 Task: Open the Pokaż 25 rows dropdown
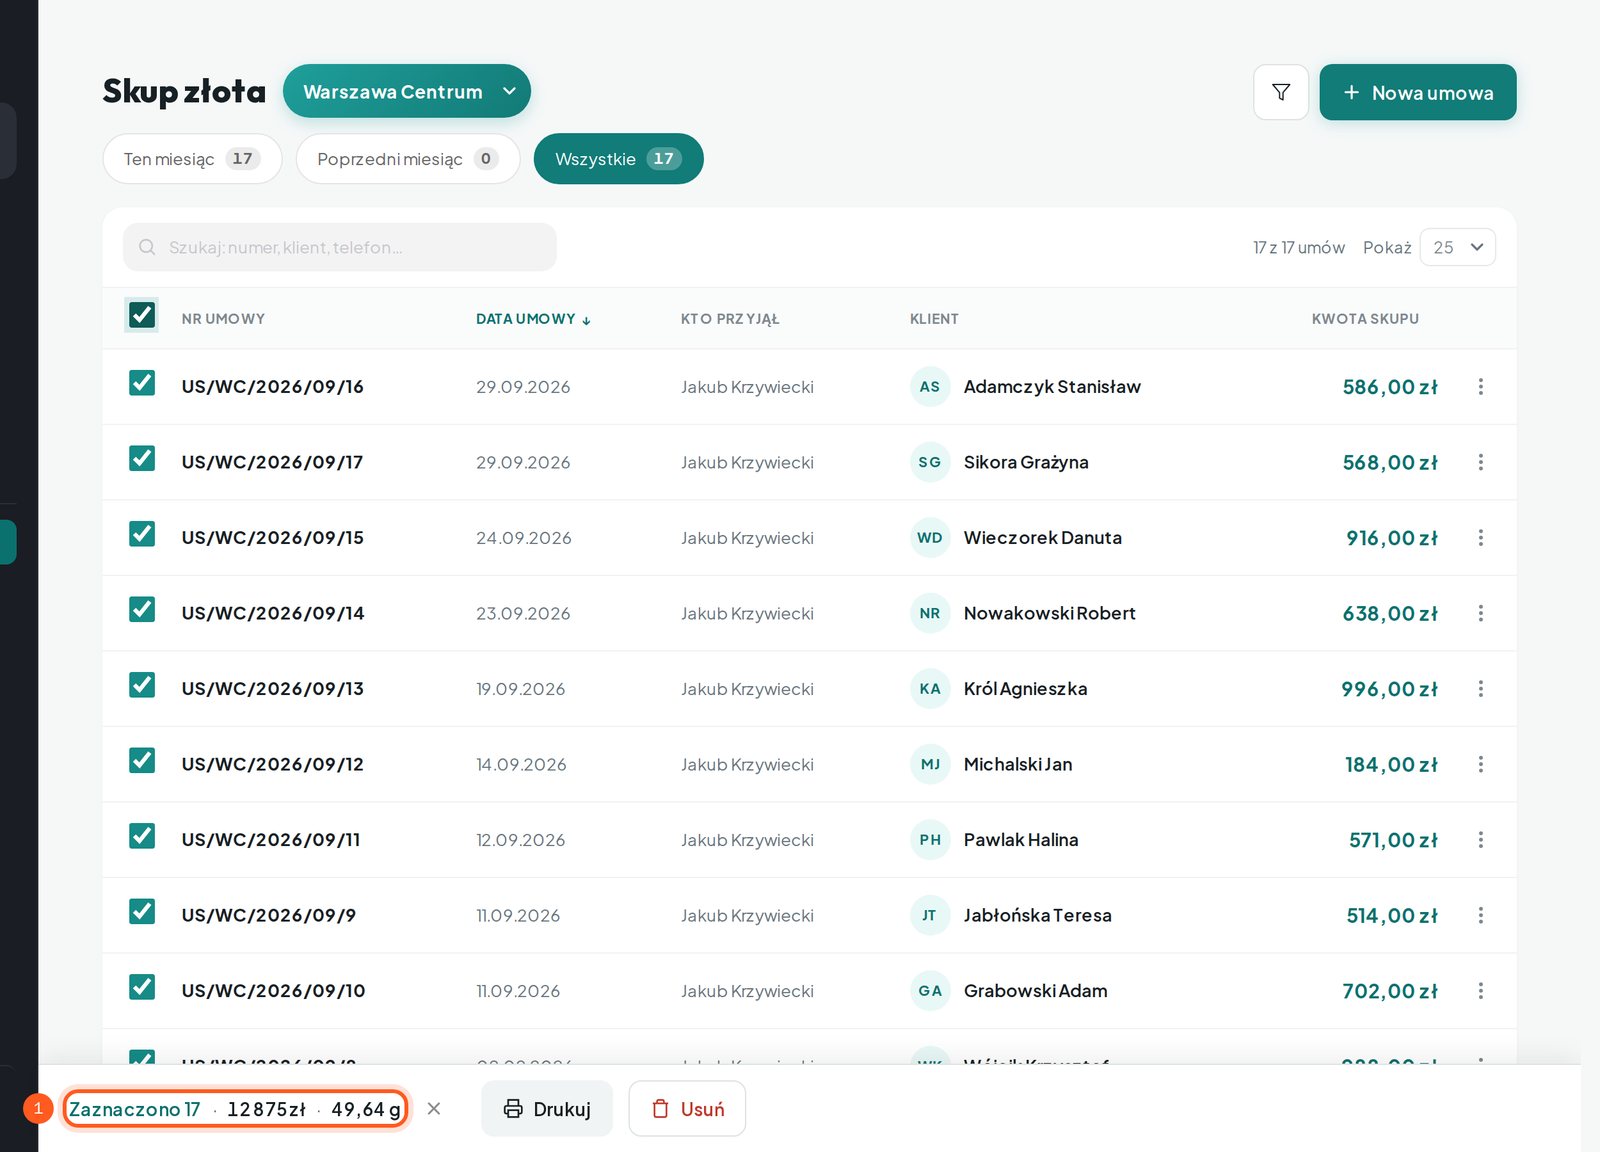pyautogui.click(x=1457, y=247)
